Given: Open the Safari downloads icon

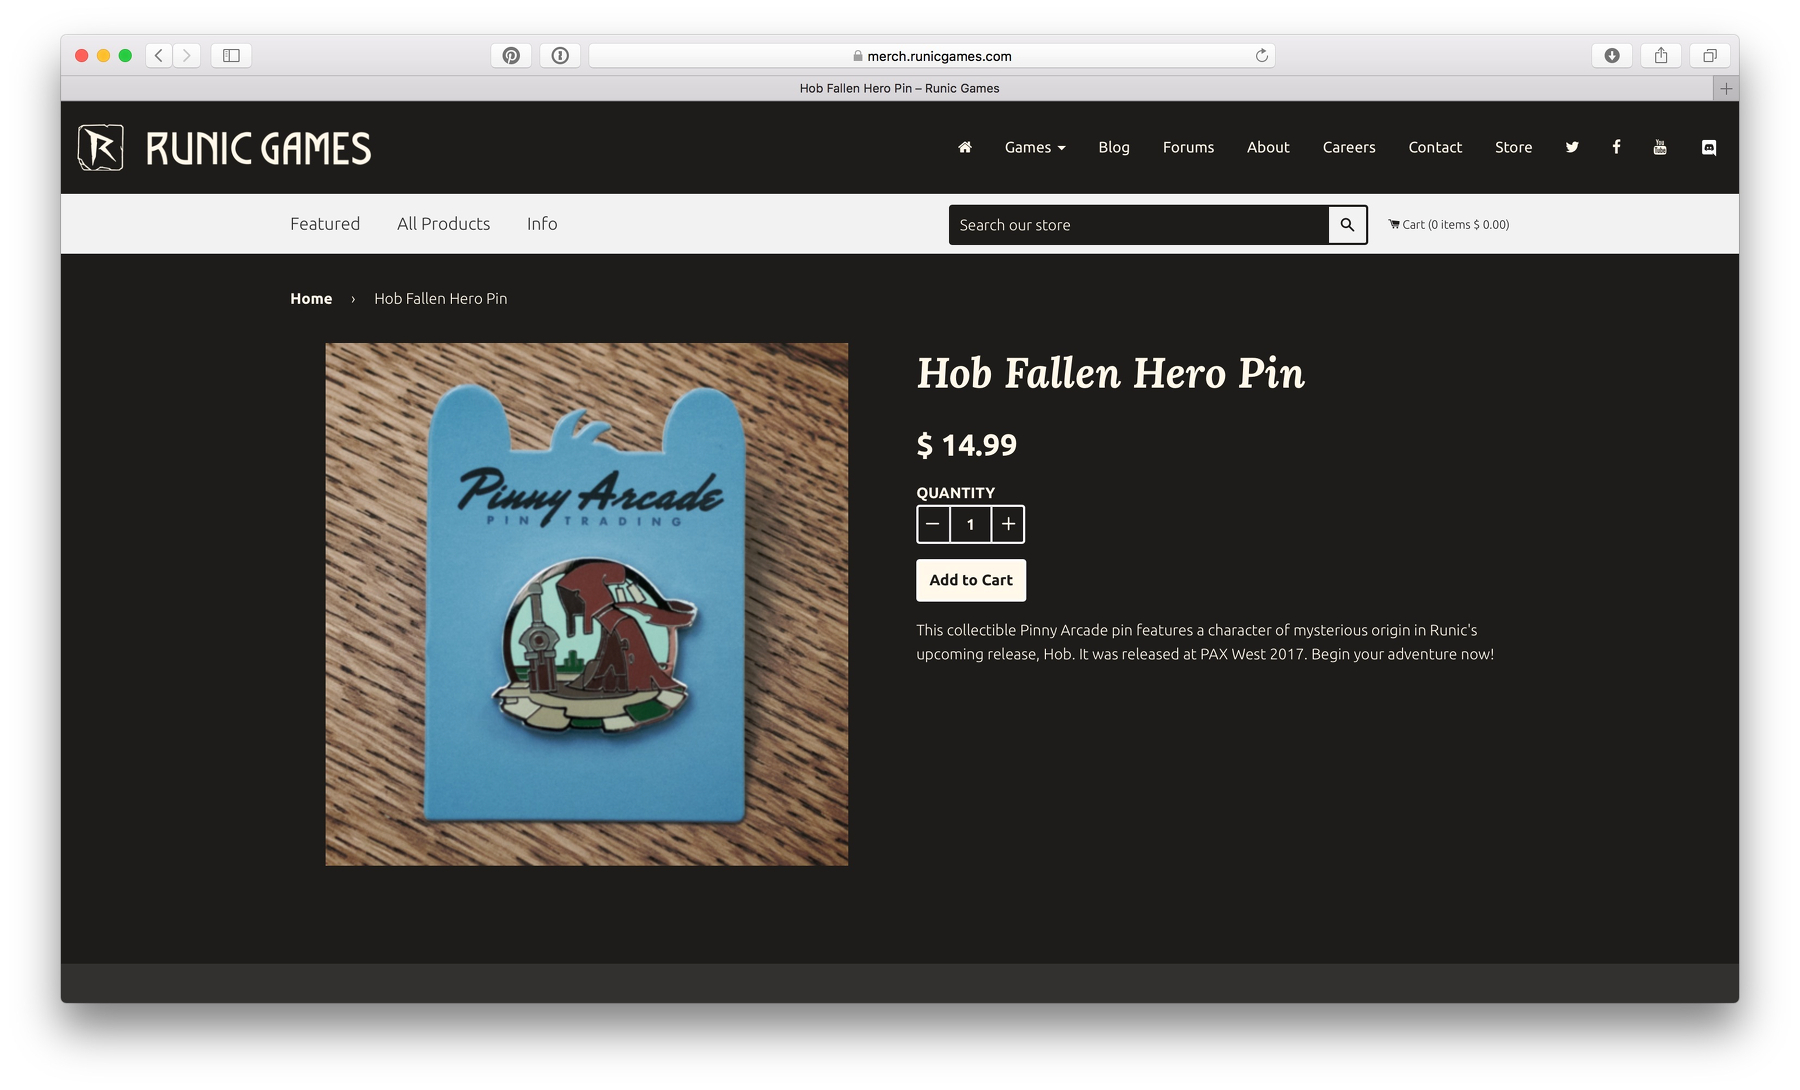Looking at the screenshot, I should tap(1612, 56).
